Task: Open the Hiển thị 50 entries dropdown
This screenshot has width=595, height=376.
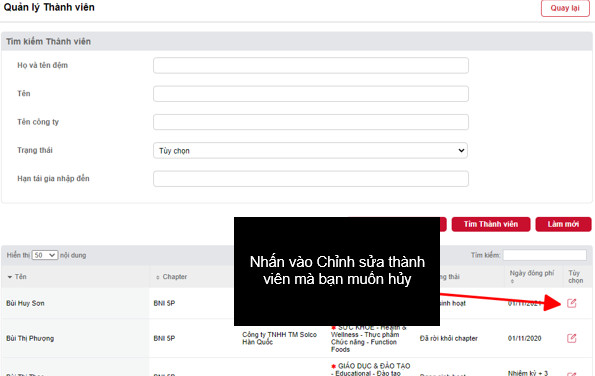Action: tap(45, 255)
